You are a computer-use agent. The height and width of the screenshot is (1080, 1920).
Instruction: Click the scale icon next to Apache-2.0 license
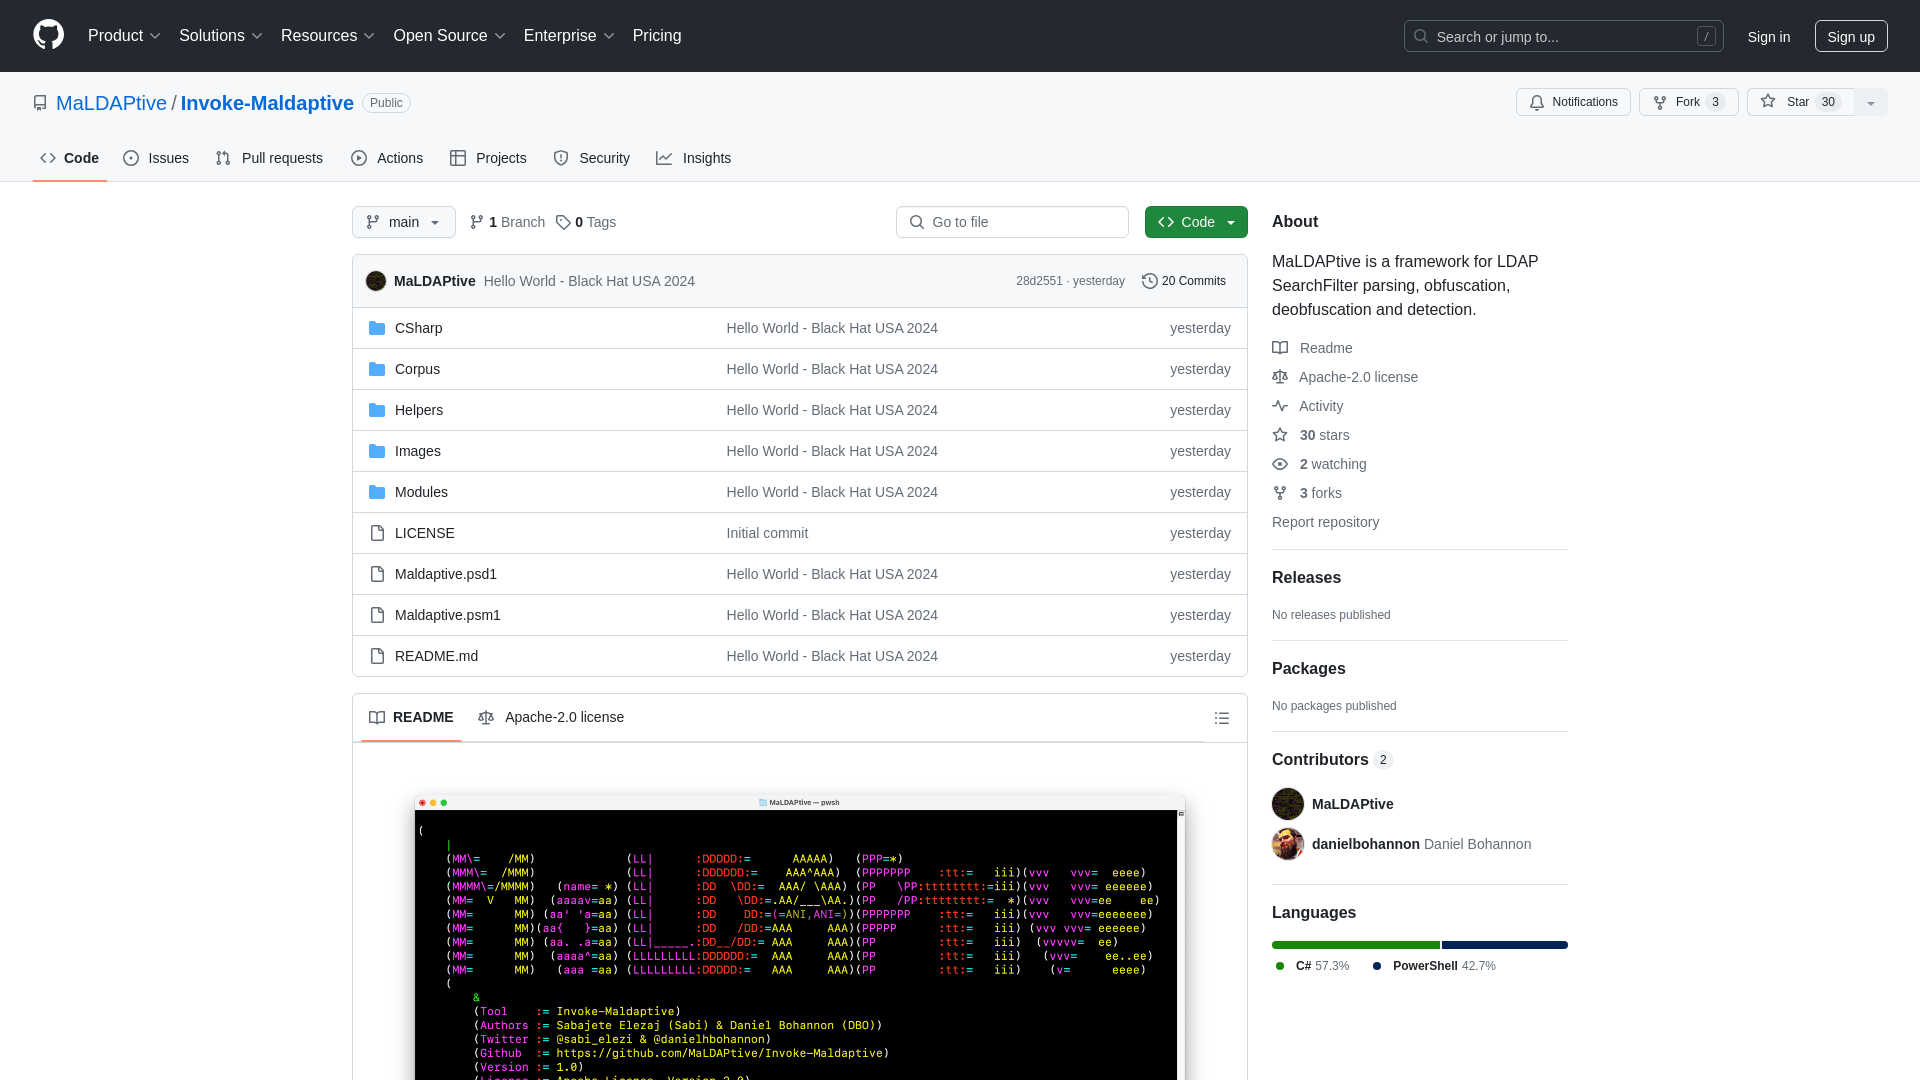coord(1280,377)
